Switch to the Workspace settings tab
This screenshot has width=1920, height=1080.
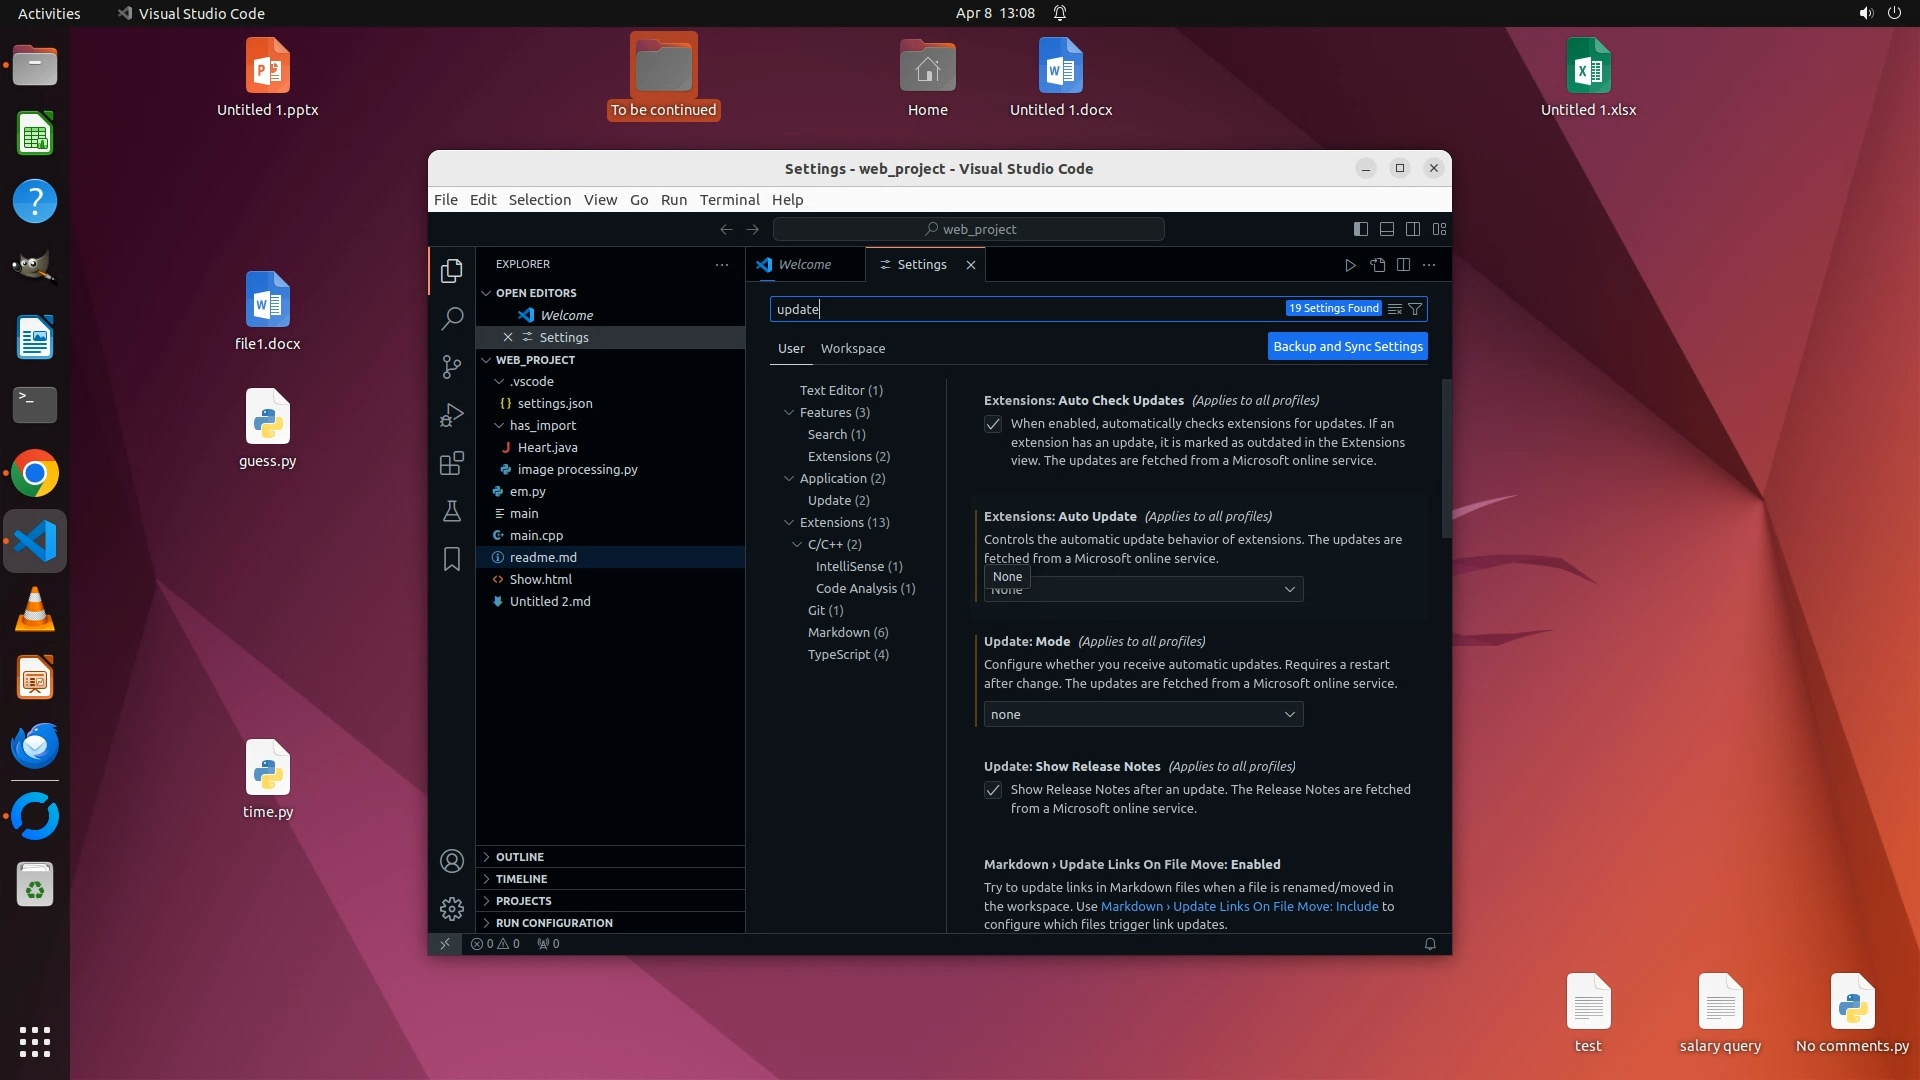pos(852,348)
